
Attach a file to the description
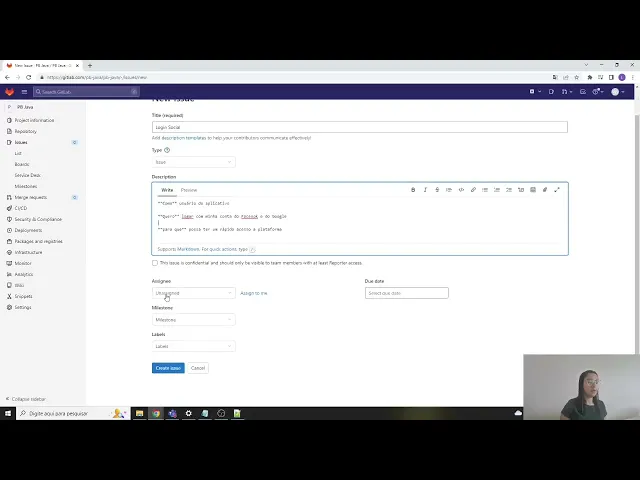[544, 190]
